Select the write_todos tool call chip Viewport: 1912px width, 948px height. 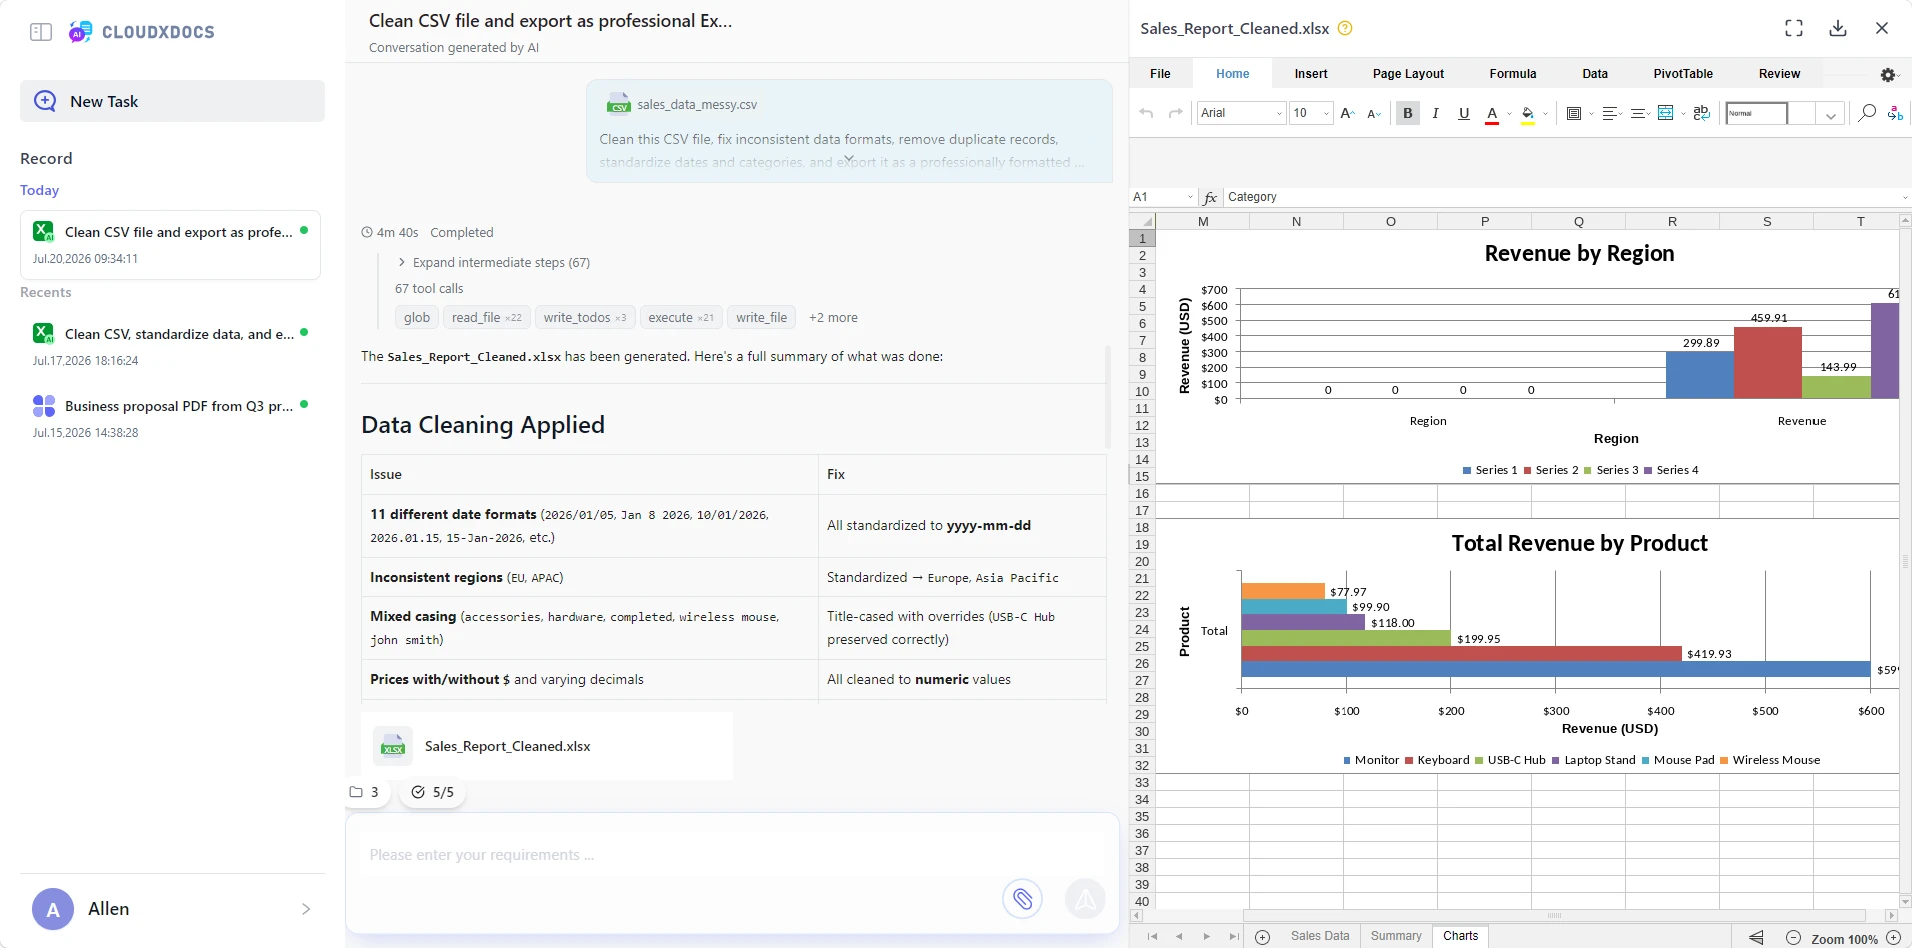[585, 318]
